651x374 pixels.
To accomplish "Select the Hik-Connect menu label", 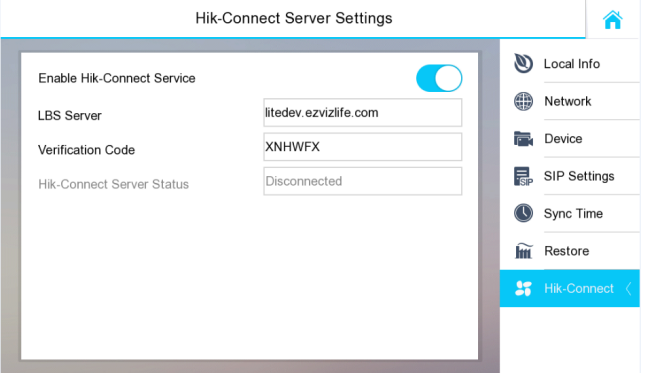I will (x=579, y=288).
